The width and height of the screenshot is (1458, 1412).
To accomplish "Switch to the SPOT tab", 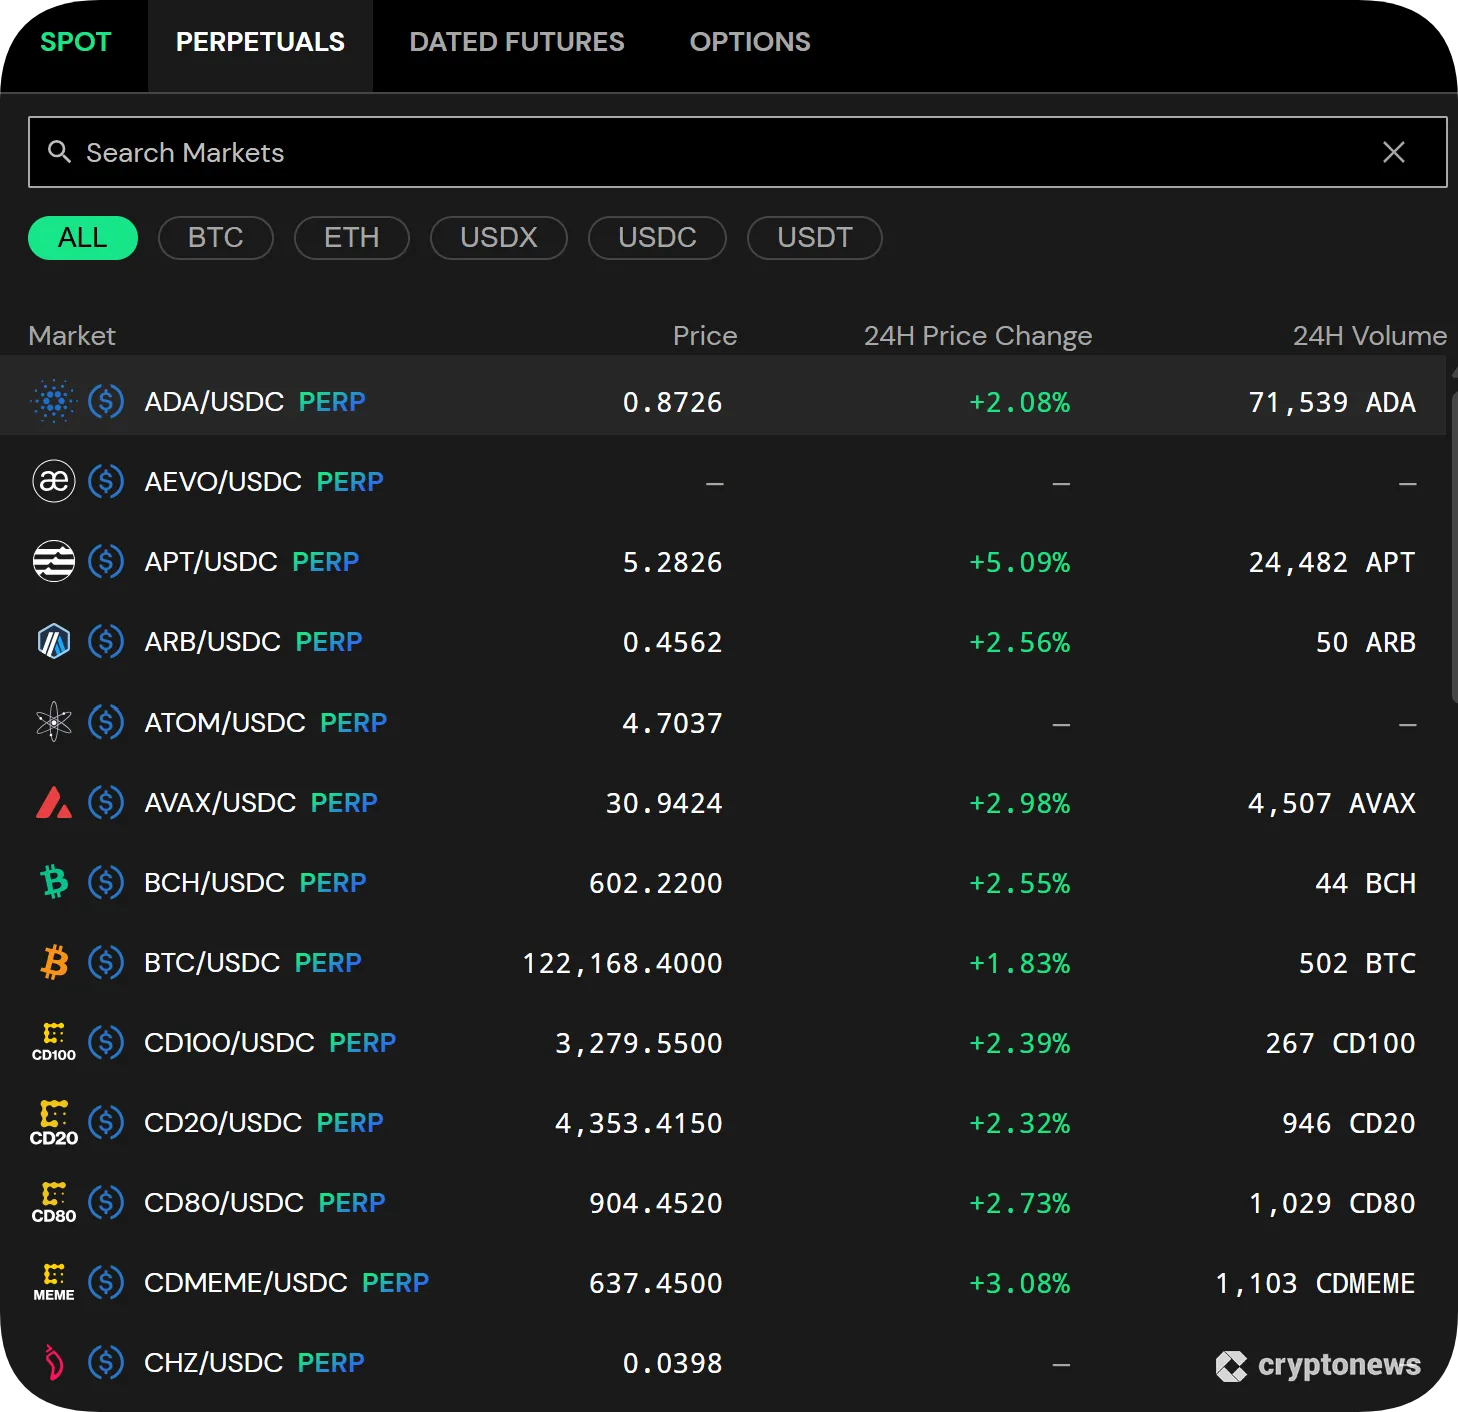I will point(75,42).
